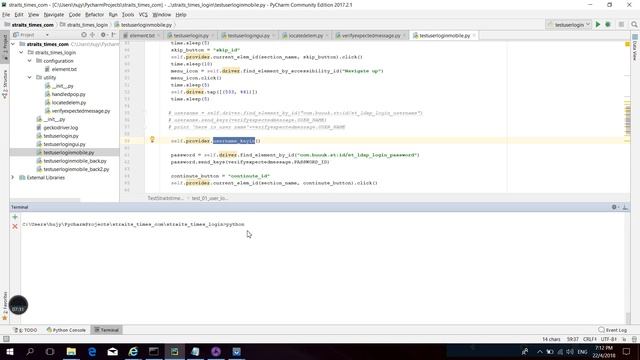Click the collapse-all icon in Project panel header
The width and height of the screenshot is (640, 360).
93,35
